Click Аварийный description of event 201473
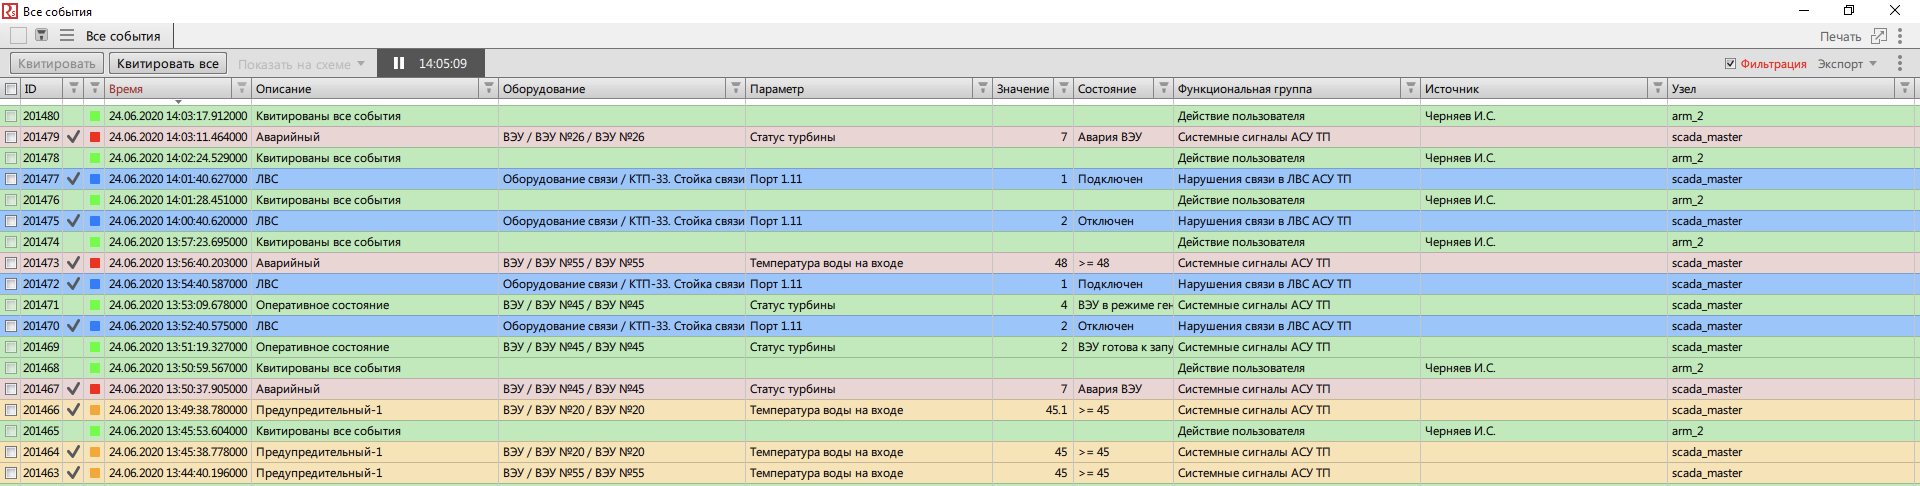 (x=288, y=263)
